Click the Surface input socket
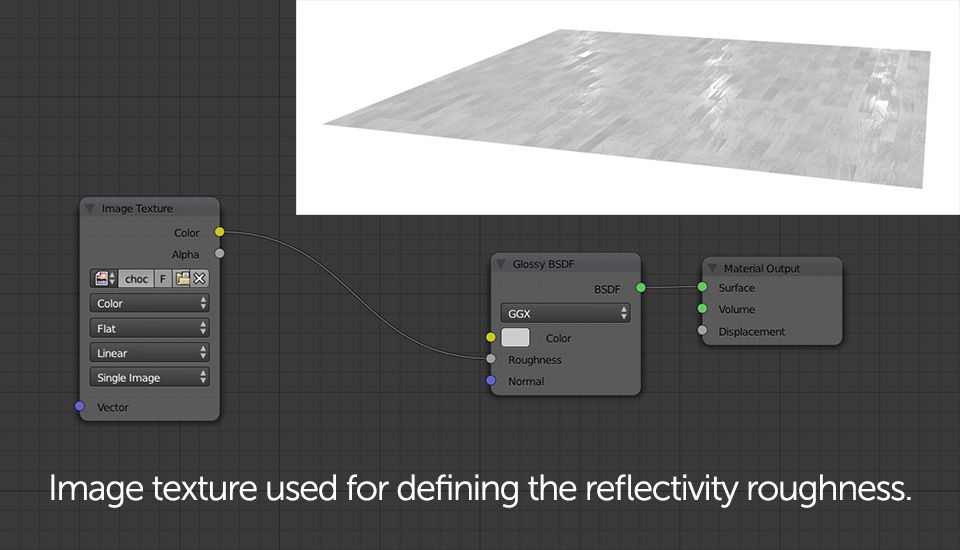The height and width of the screenshot is (550, 960). [x=702, y=287]
